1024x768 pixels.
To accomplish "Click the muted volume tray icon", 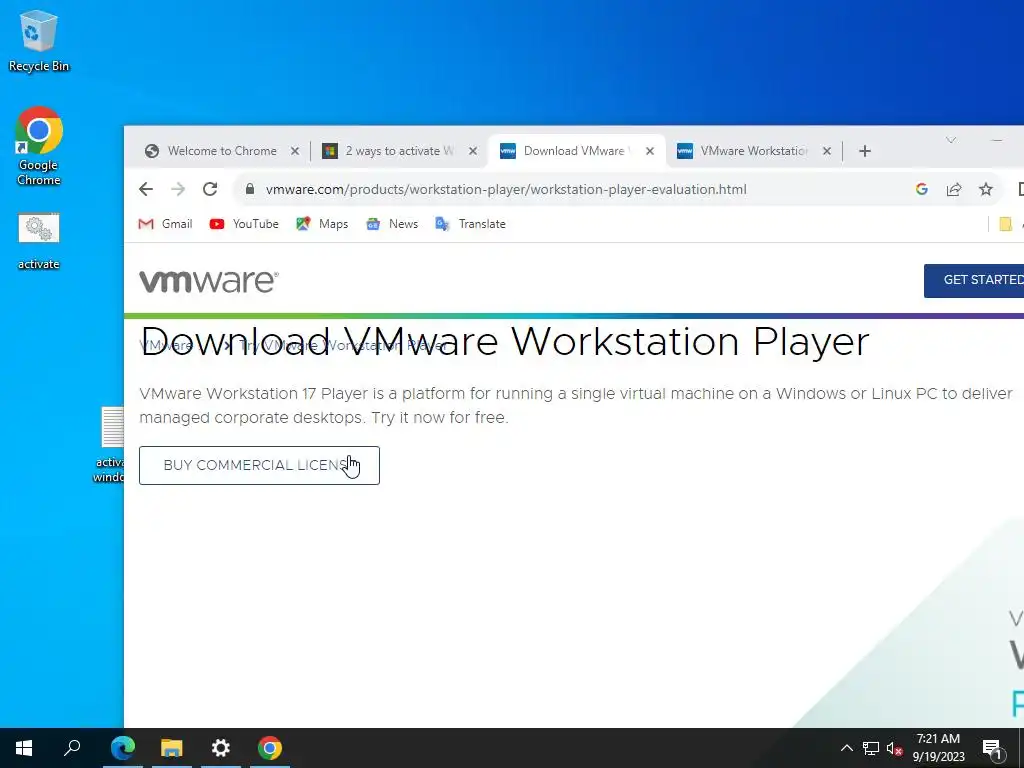I will pyautogui.click(x=895, y=749).
